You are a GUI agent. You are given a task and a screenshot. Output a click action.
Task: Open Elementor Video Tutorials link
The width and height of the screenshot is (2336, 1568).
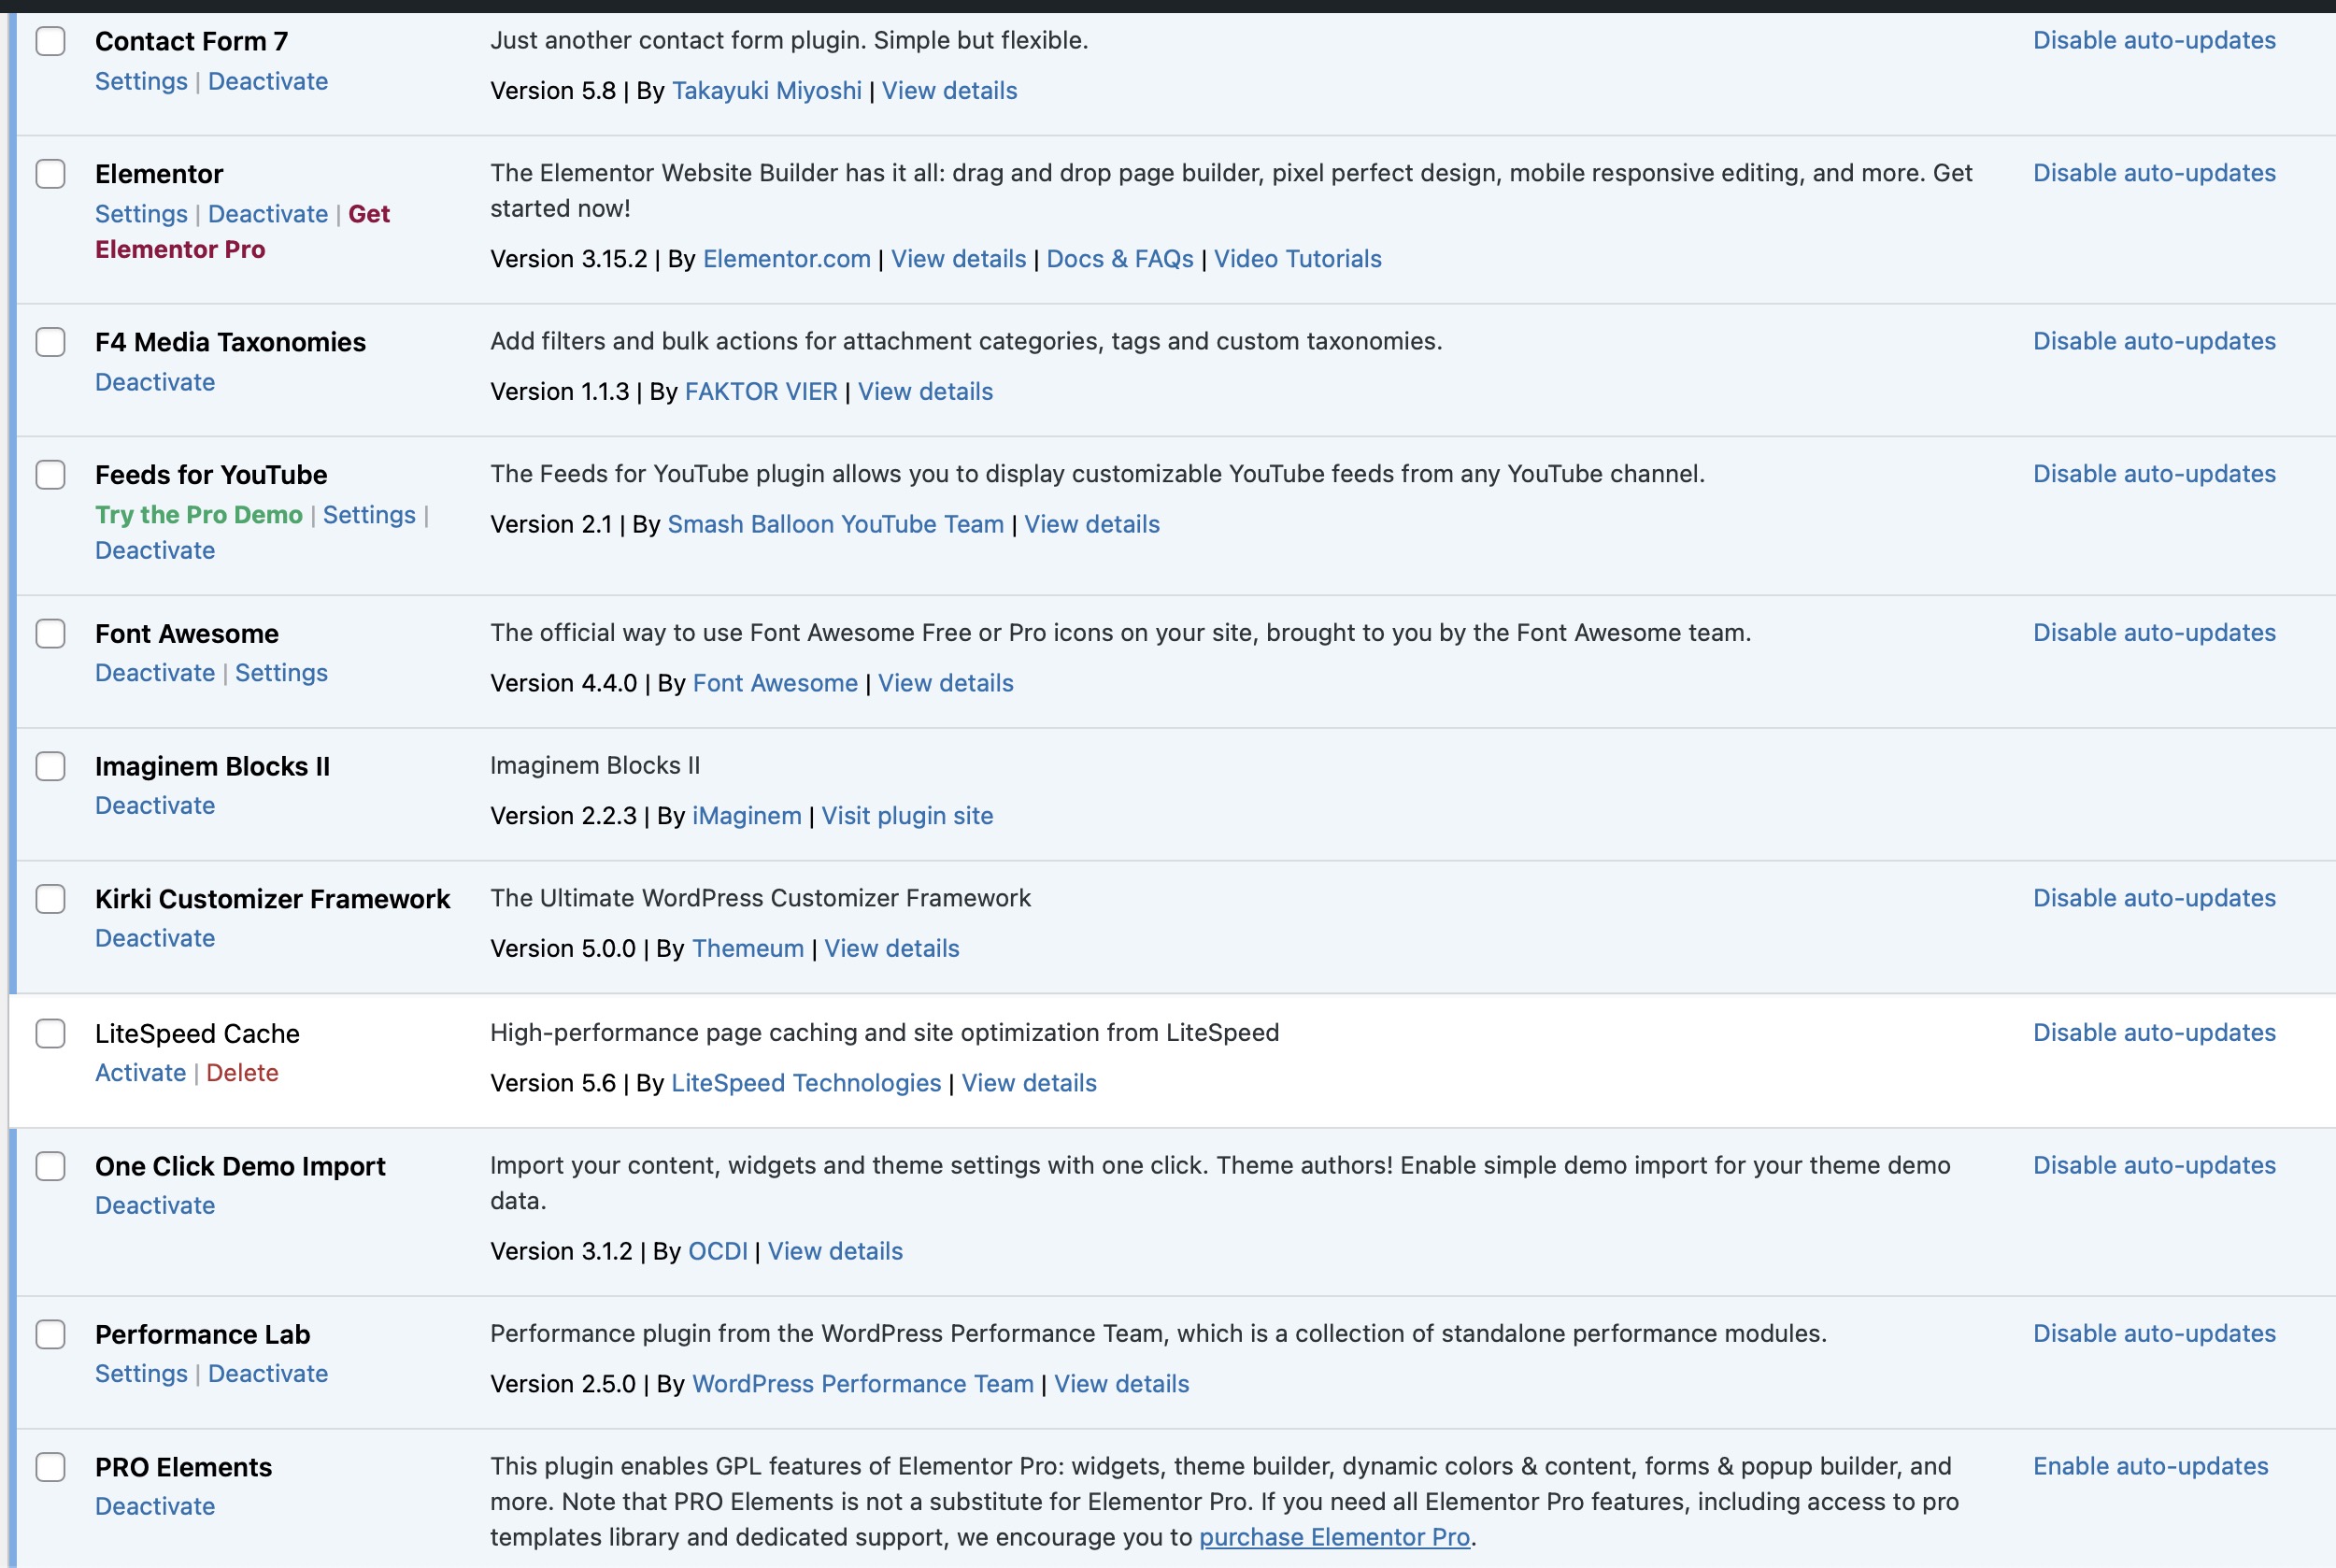pyautogui.click(x=1297, y=259)
